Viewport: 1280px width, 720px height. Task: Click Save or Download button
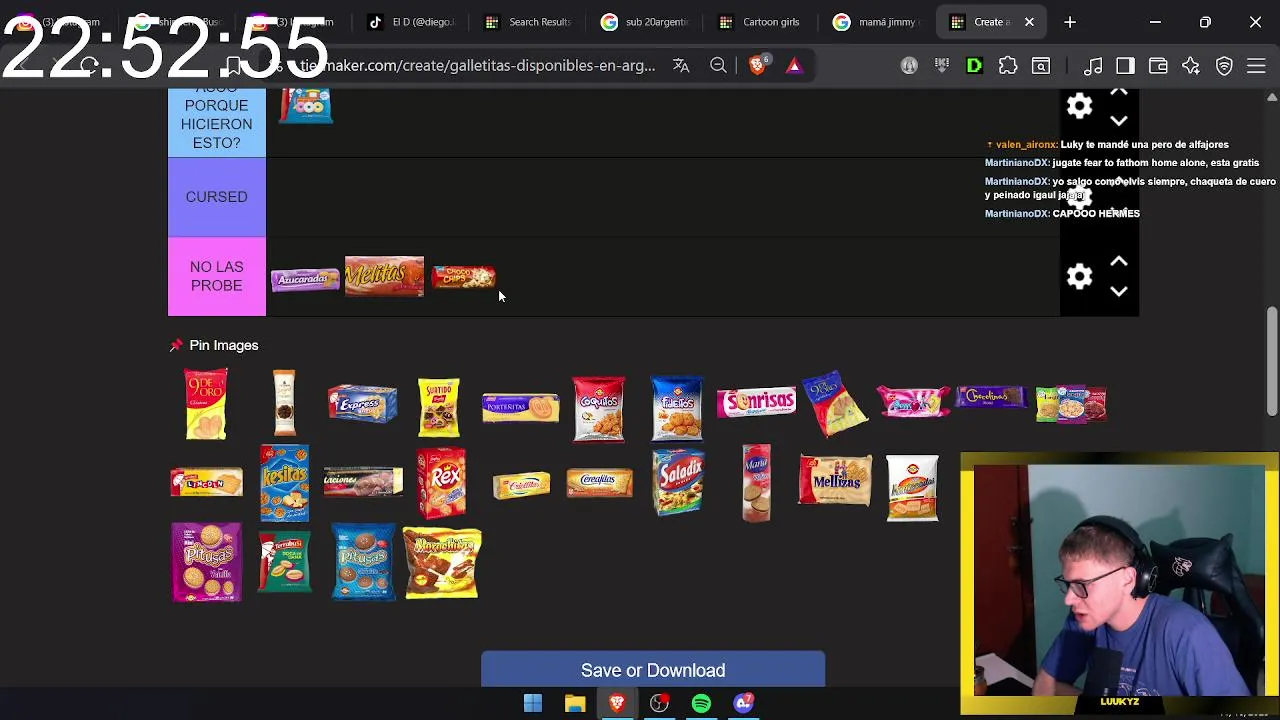click(653, 670)
